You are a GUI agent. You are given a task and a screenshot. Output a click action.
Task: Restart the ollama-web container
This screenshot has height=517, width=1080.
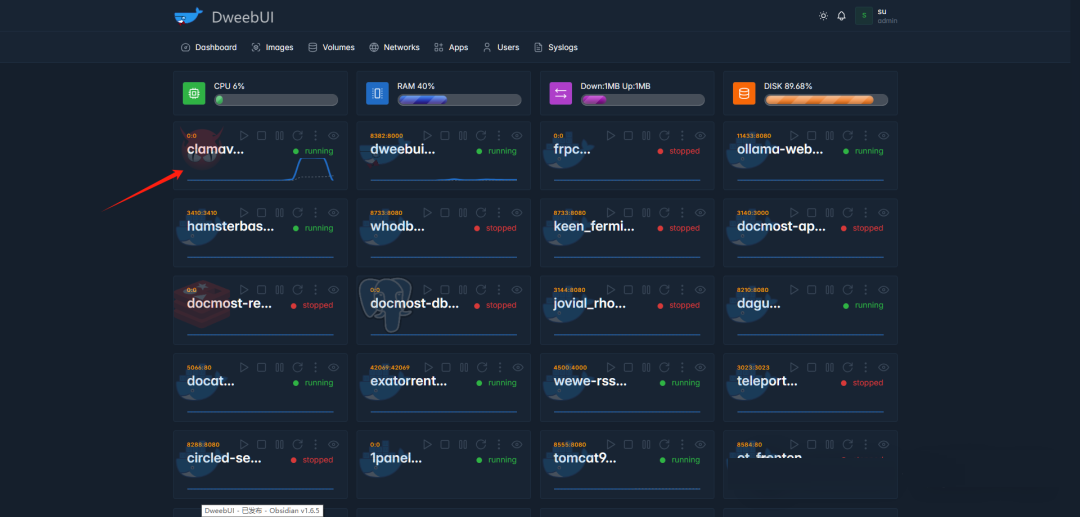[848, 135]
